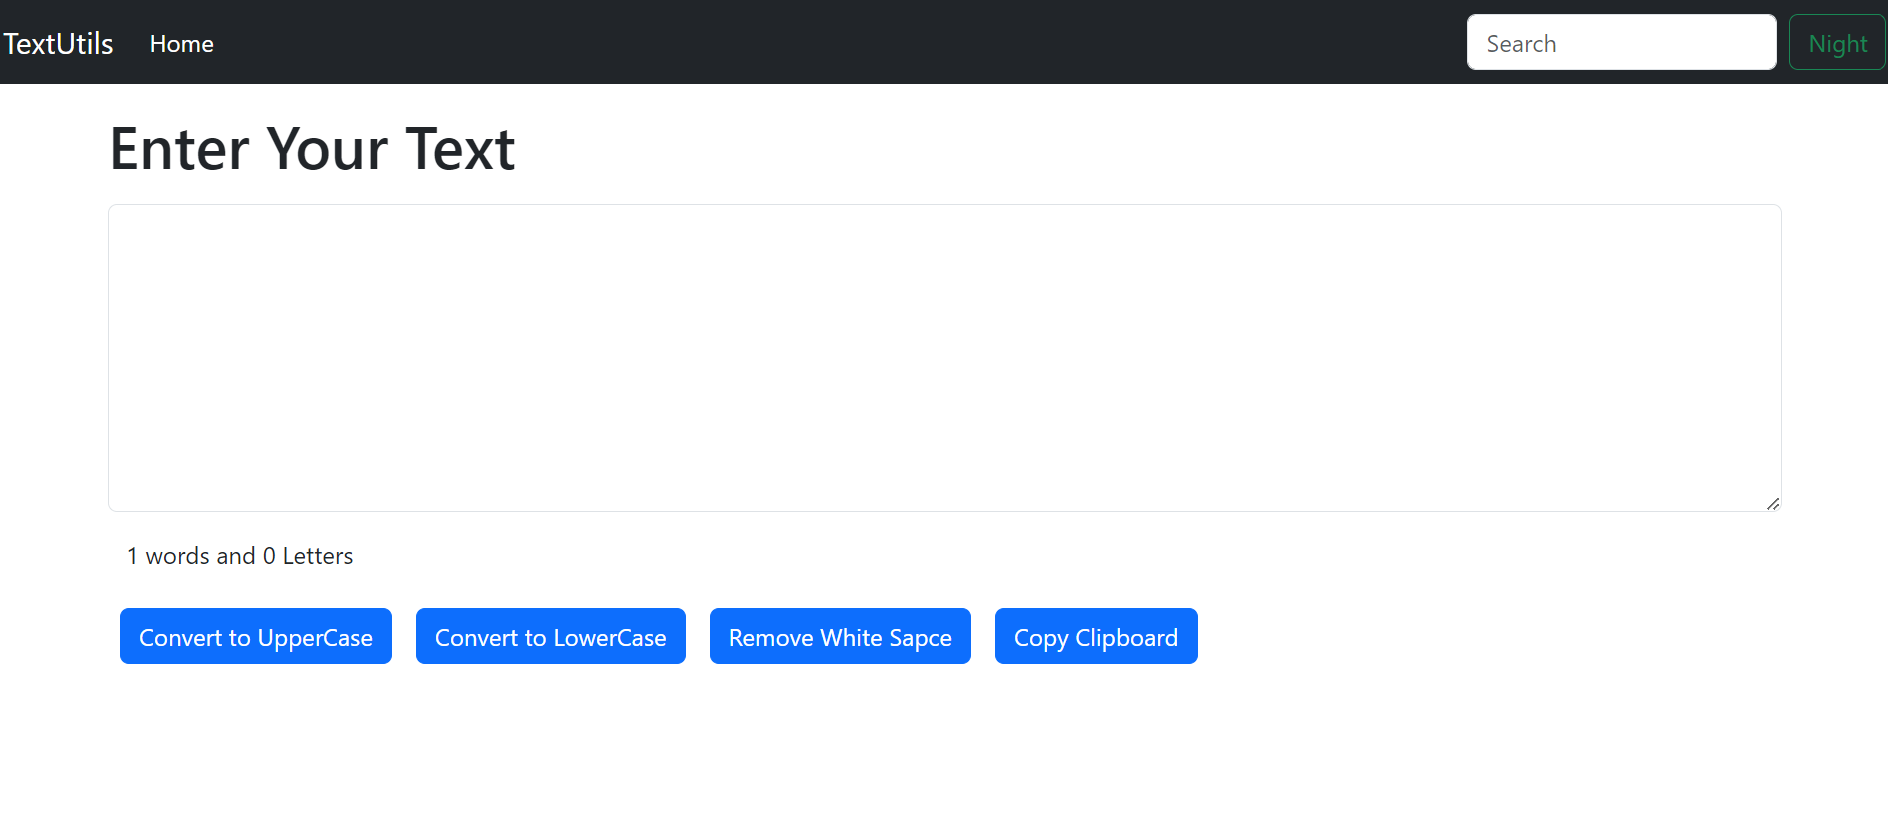Switch the theme using Night
The height and width of the screenshot is (835, 1888).
(1837, 43)
